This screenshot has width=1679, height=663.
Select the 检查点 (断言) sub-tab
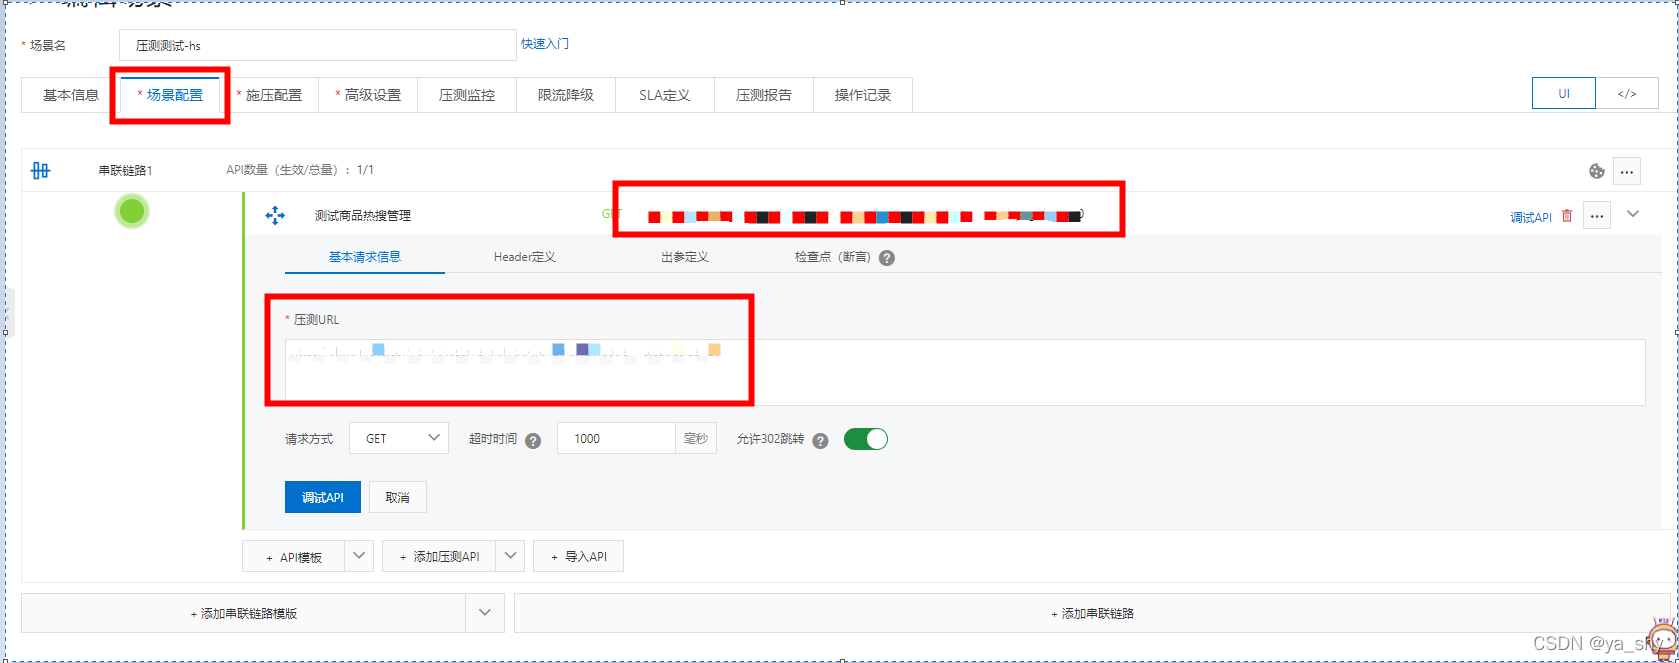(833, 257)
